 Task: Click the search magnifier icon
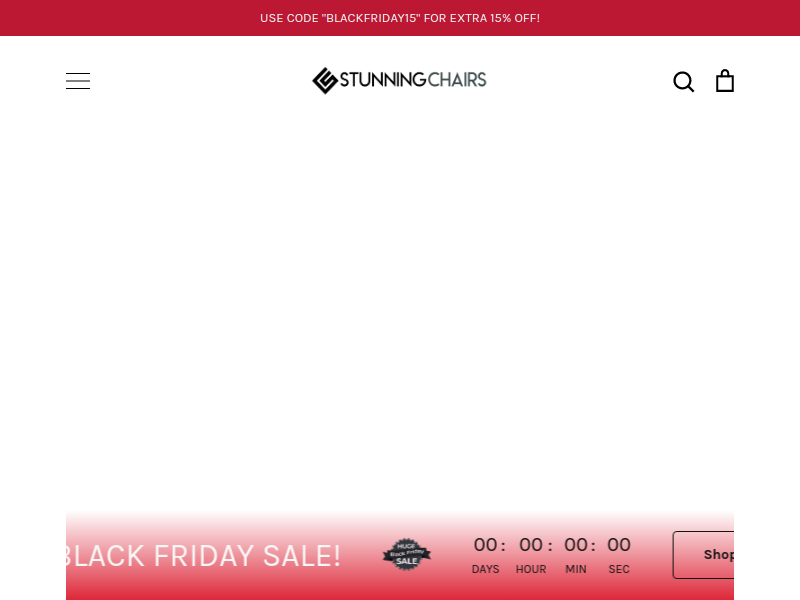[683, 81]
